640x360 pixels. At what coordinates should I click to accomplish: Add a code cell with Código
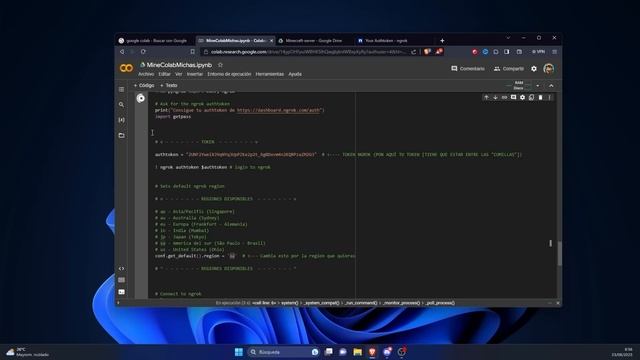144,85
